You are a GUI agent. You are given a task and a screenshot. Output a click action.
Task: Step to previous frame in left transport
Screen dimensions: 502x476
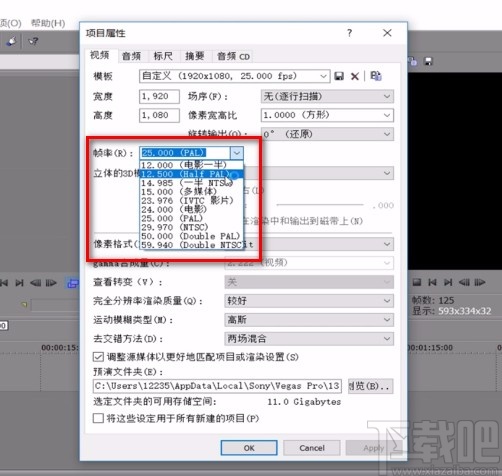coord(35,283)
